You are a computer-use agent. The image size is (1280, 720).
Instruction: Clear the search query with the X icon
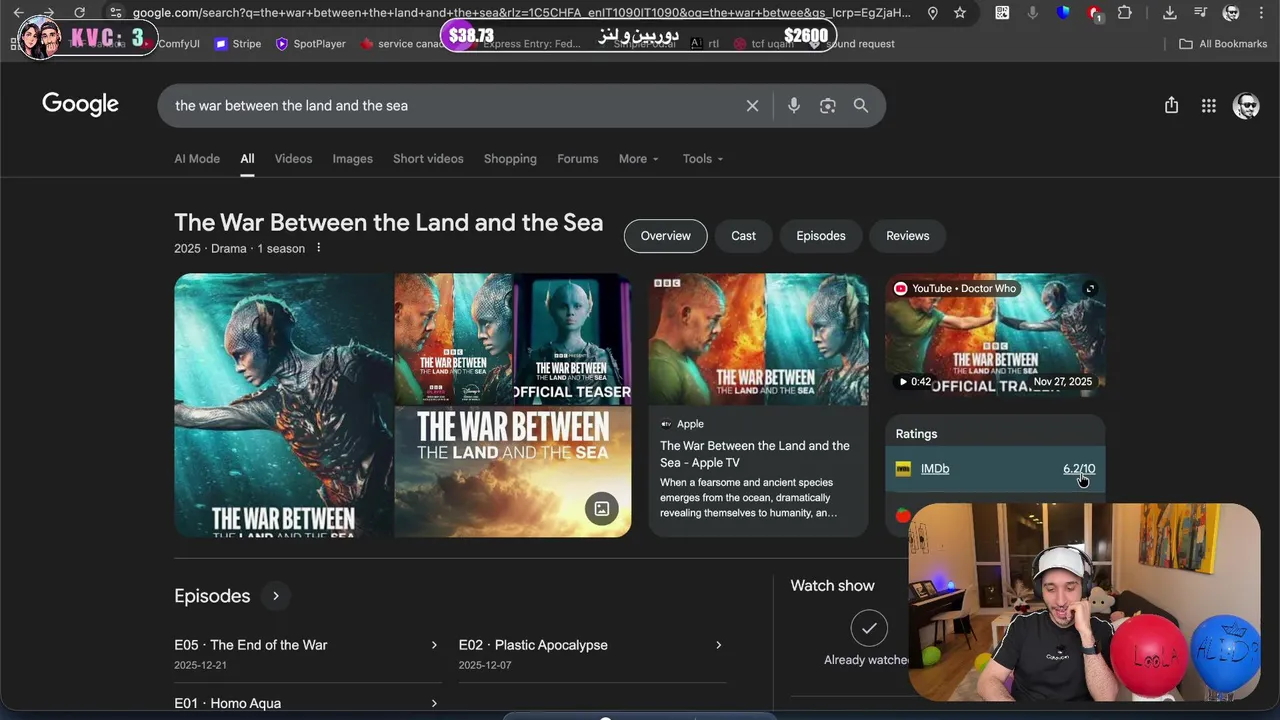(752, 106)
